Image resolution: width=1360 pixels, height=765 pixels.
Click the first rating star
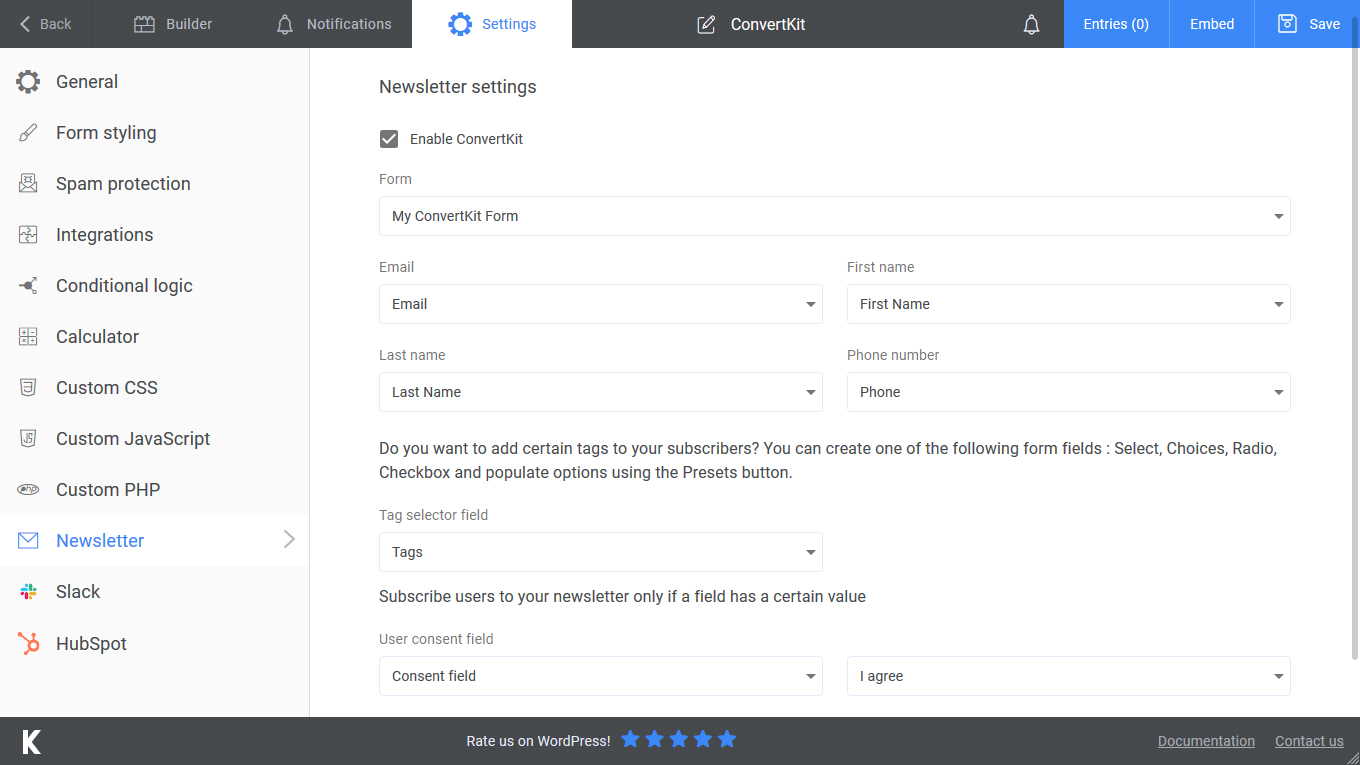(x=630, y=739)
